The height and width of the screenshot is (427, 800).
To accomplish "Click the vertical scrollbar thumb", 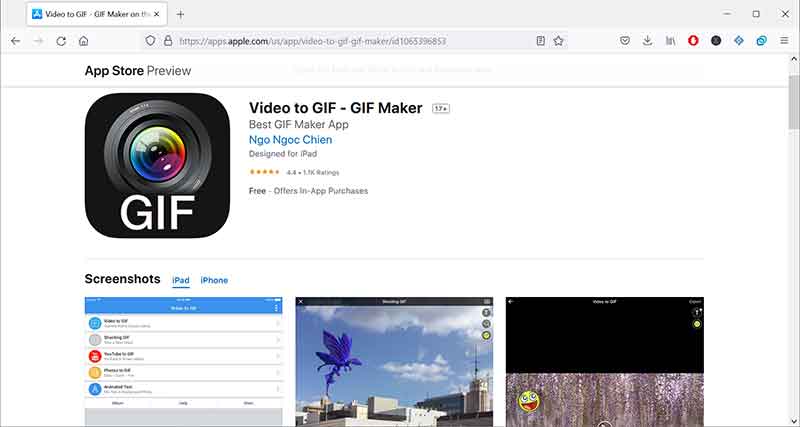I will 794,102.
